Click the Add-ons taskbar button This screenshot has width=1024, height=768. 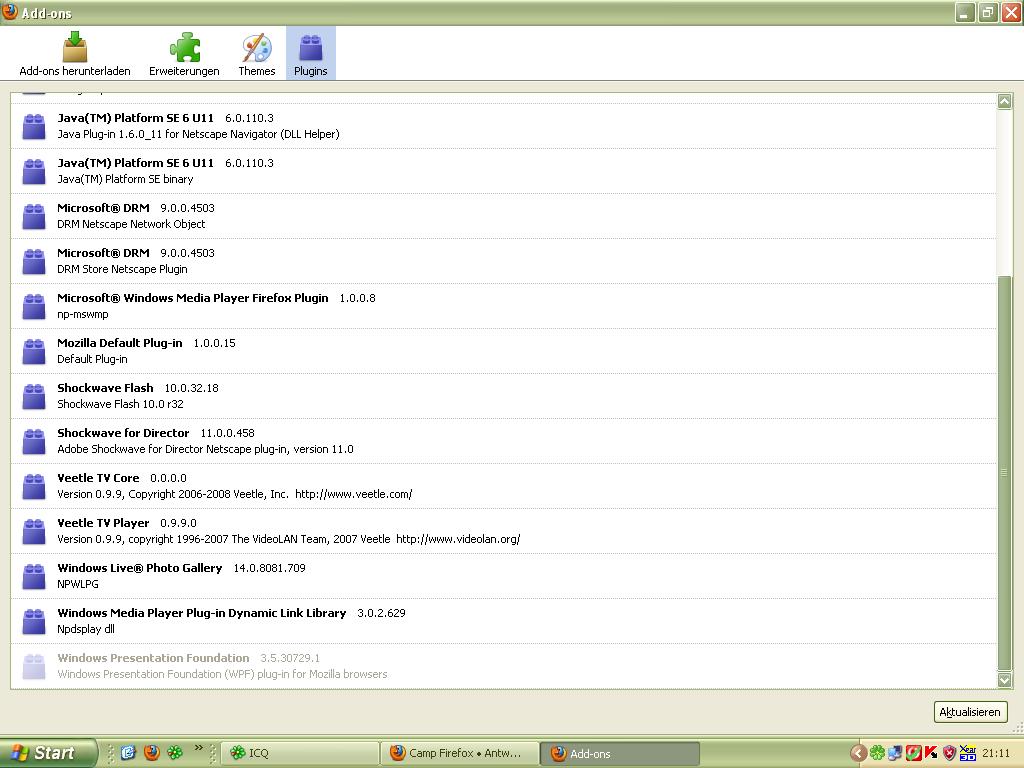[x=620, y=754]
